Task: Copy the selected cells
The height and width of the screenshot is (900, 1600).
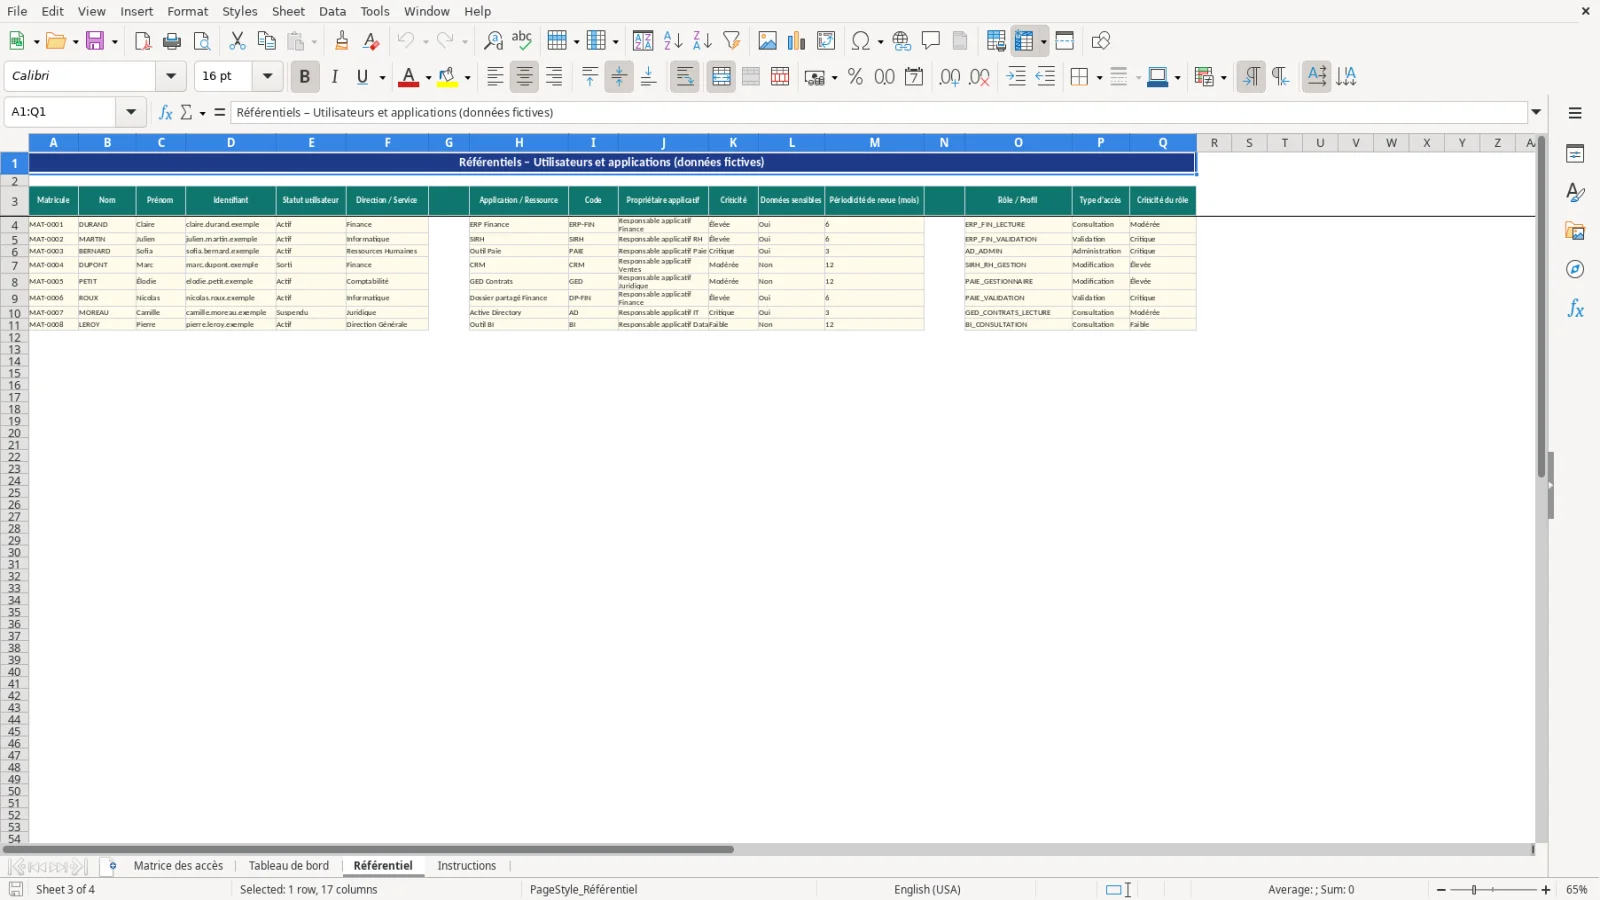Action: 266,41
